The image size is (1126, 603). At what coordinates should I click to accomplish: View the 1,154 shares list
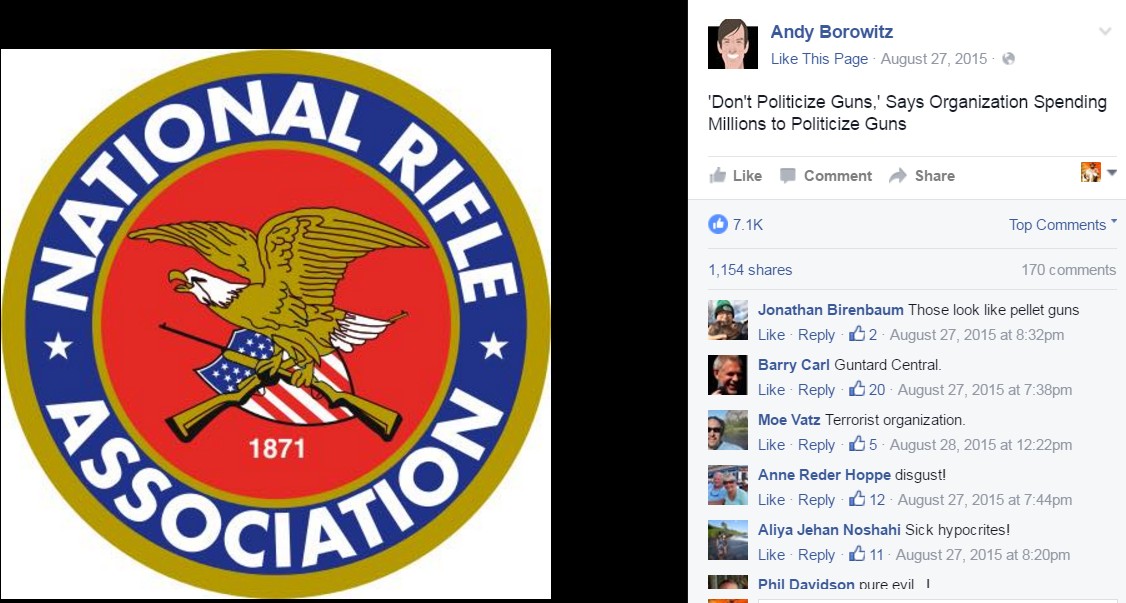(x=750, y=270)
